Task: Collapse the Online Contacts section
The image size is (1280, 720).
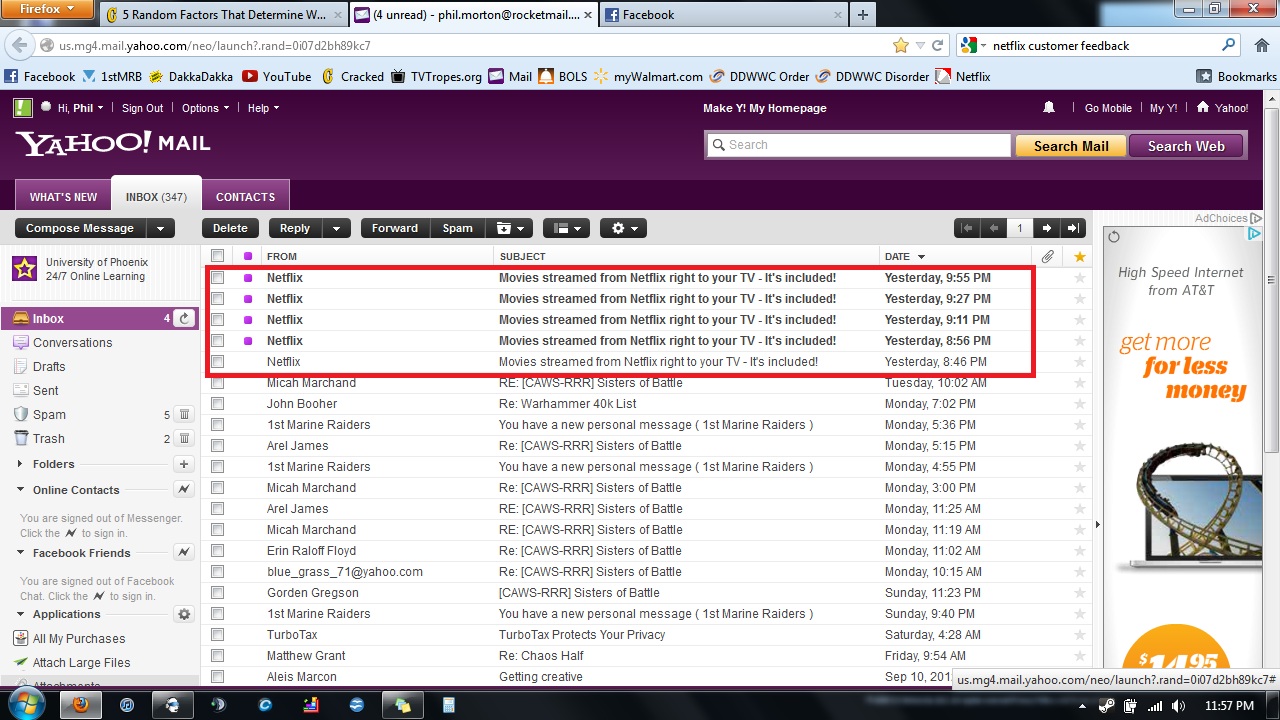Action: pos(21,490)
